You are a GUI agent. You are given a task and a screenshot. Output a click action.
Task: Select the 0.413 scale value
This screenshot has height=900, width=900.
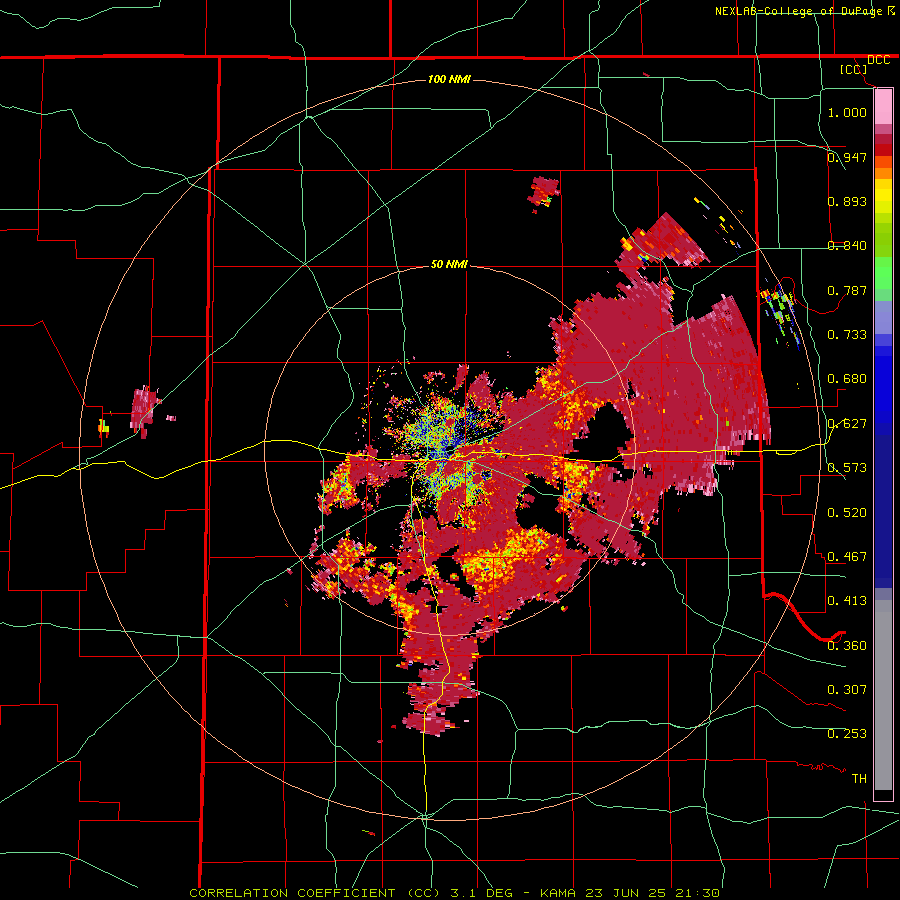click(x=847, y=601)
